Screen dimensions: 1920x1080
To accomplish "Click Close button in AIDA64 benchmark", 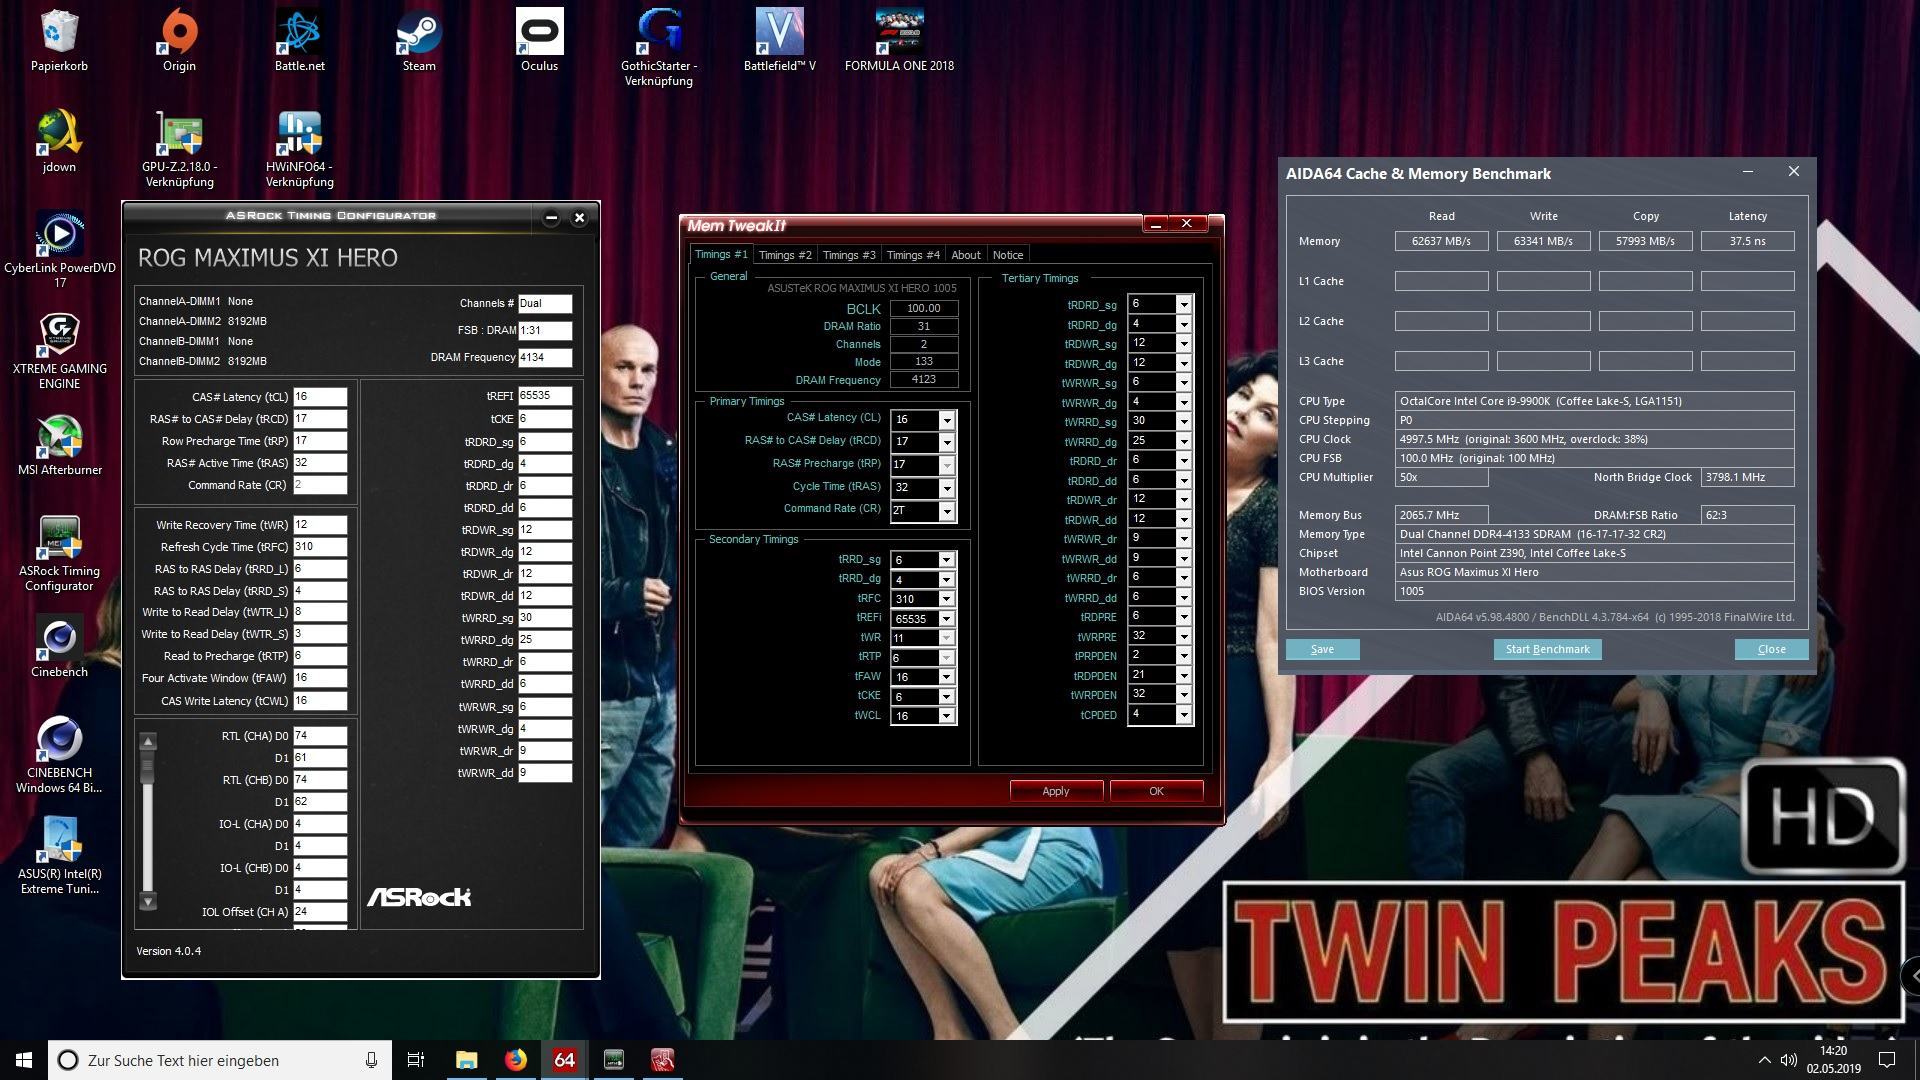I will [x=1771, y=649].
